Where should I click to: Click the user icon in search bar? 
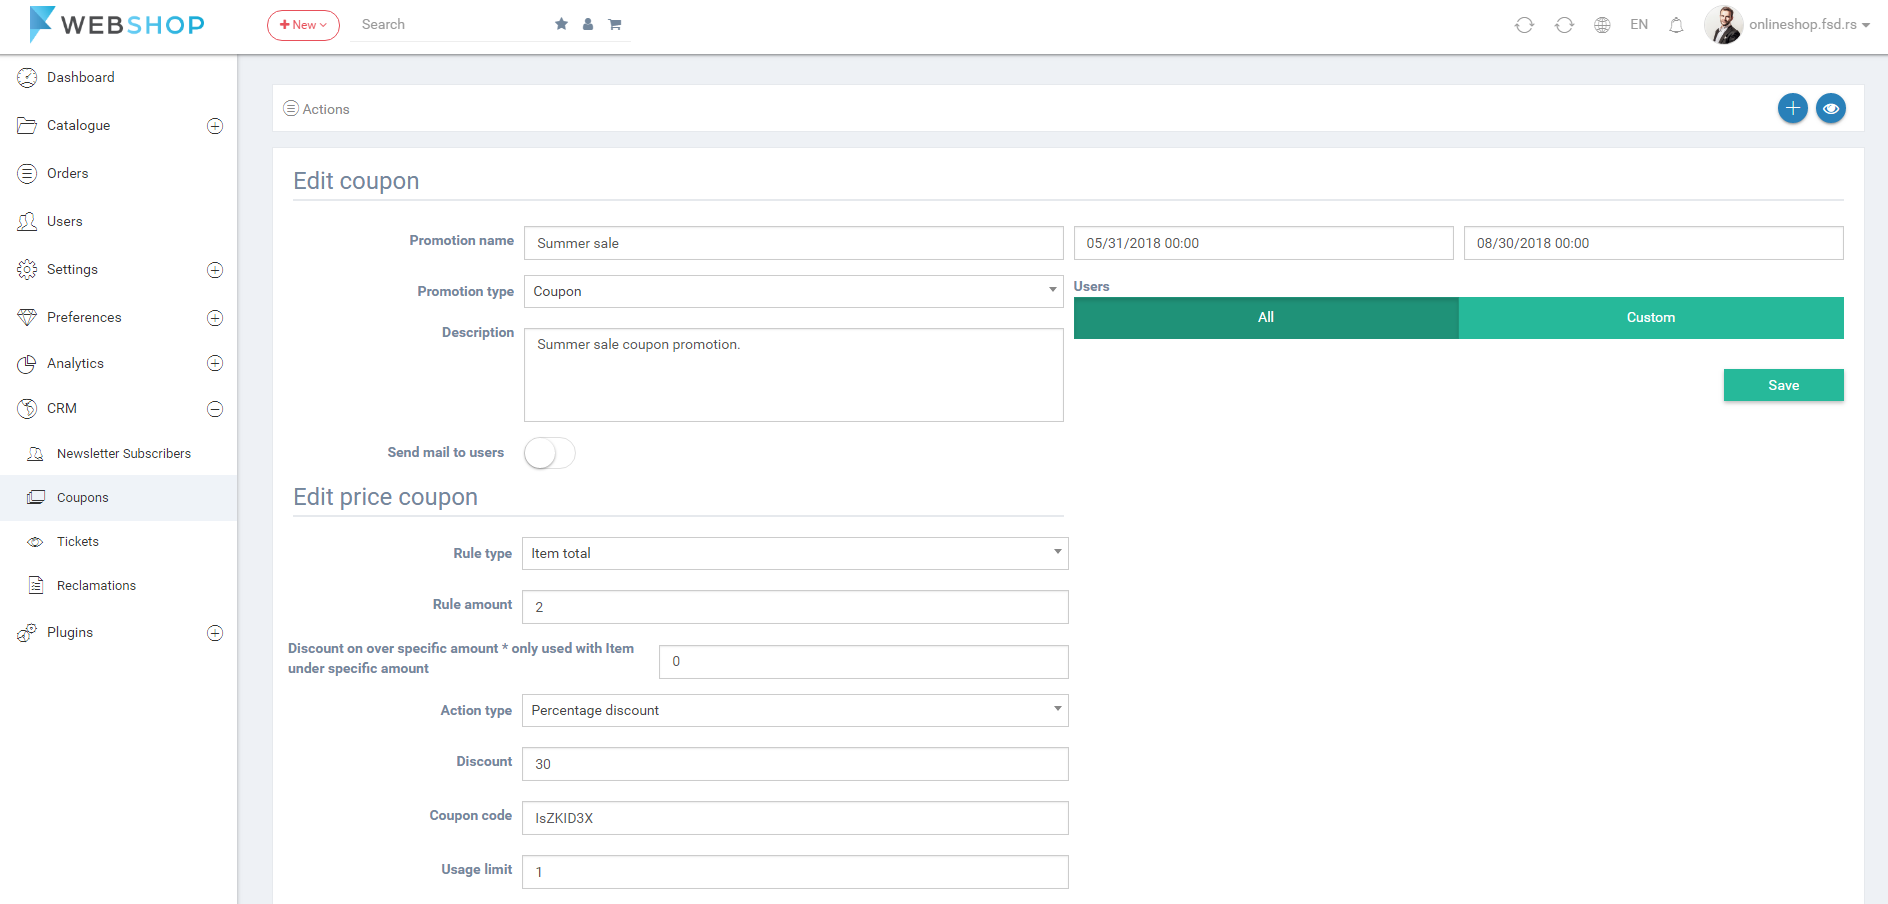pyautogui.click(x=588, y=24)
